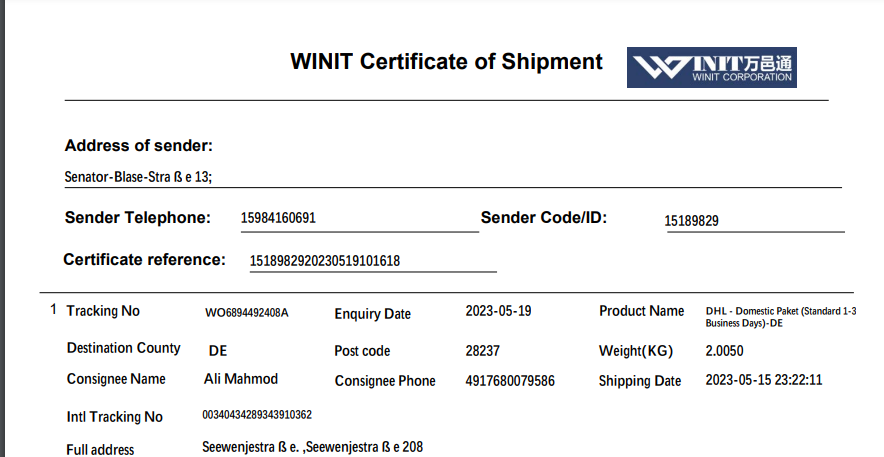Click the certificate reference number field
884x457 pixels.
325,261
